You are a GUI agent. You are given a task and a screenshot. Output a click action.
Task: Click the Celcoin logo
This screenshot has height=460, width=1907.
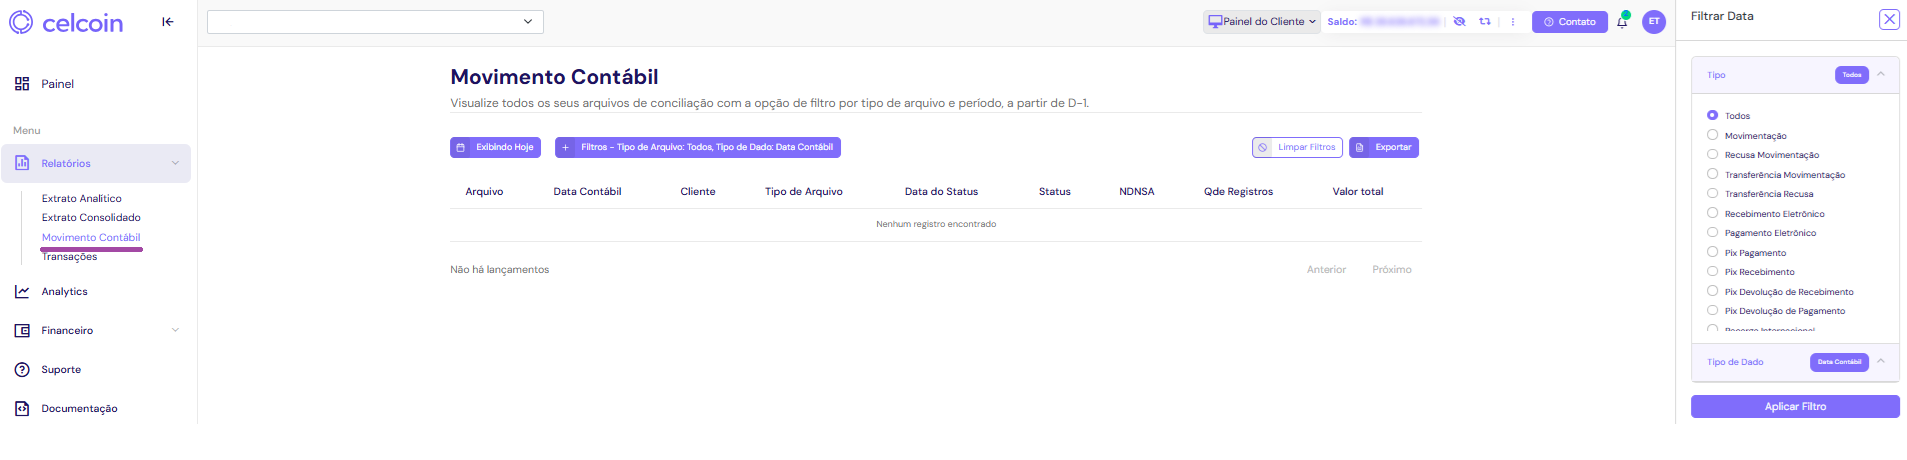[66, 22]
